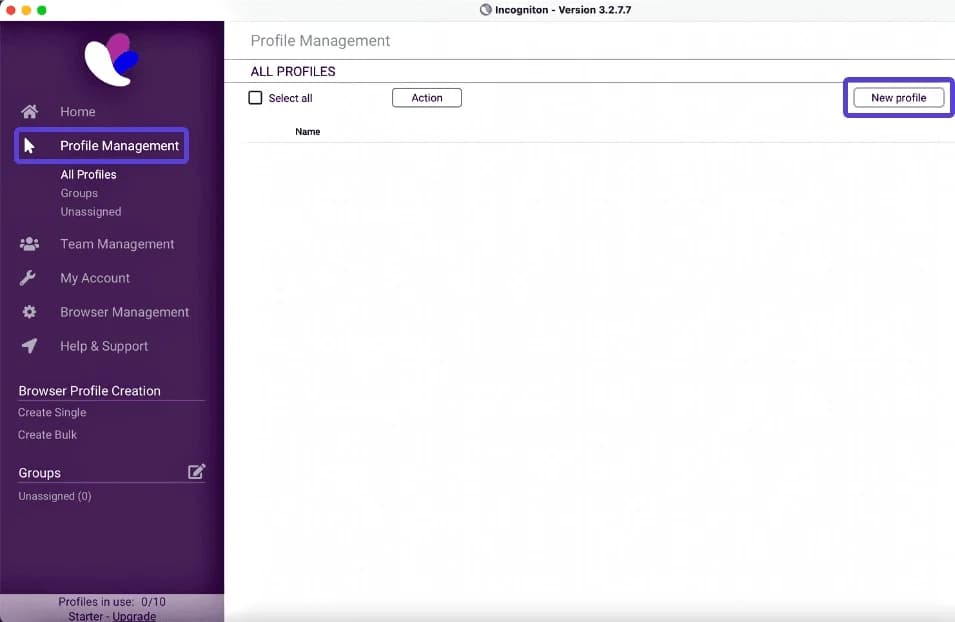The image size is (955, 622).
Task: Open the Action dropdown button
Action: click(x=426, y=98)
